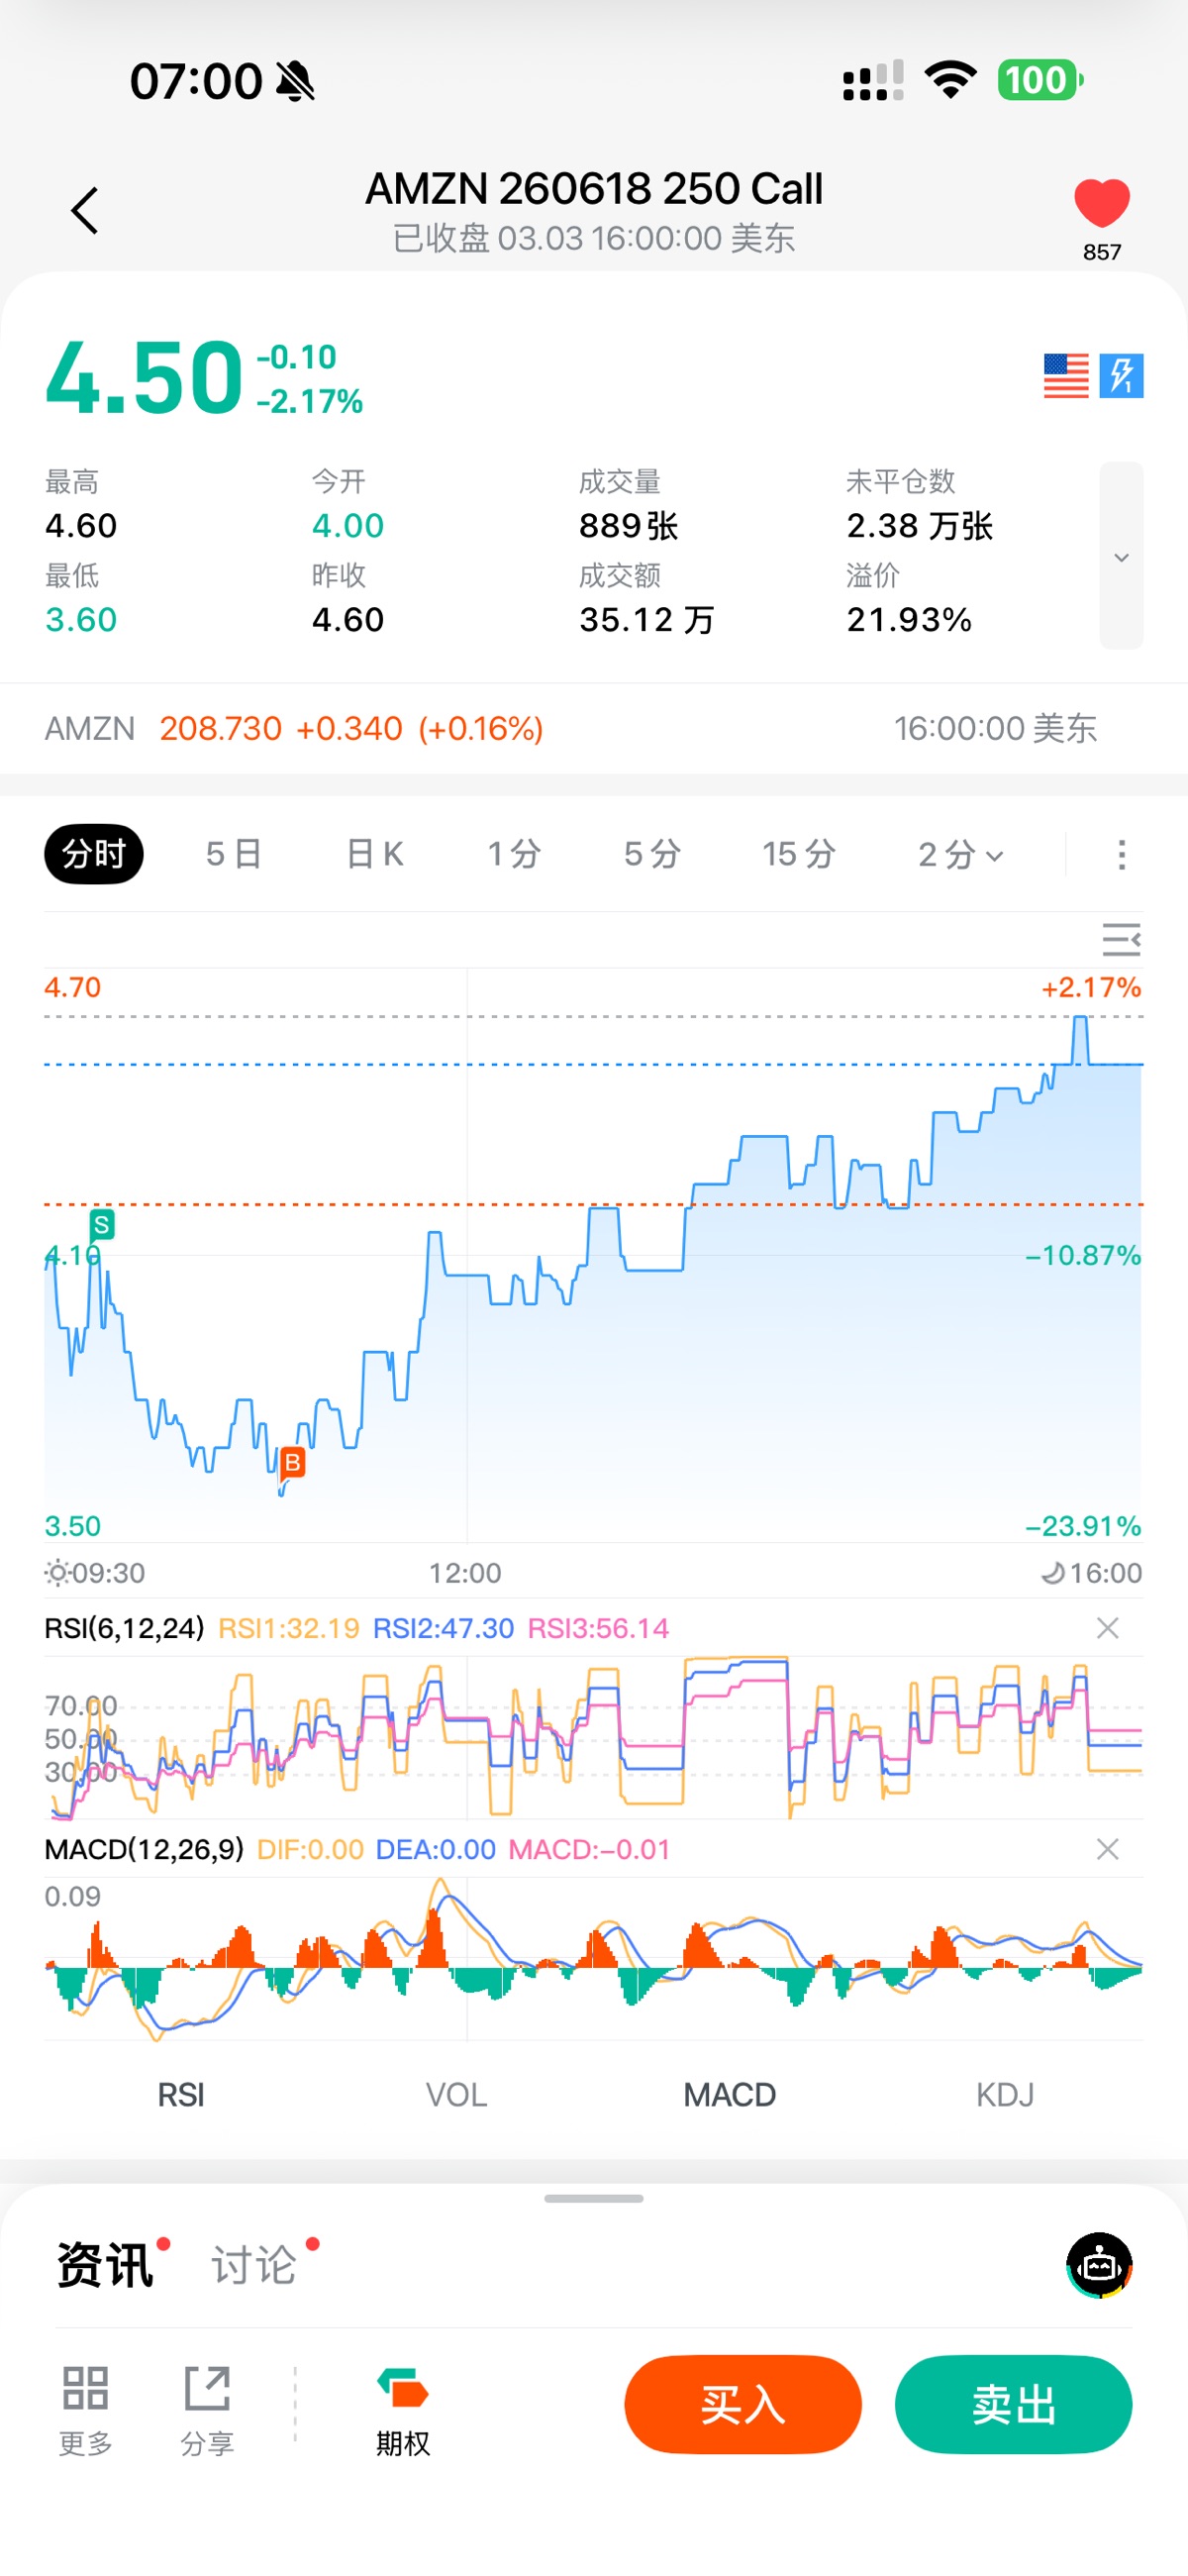The image size is (1188, 2576).
Task: Tap the blue lightning quote icon
Action: coord(1121,376)
